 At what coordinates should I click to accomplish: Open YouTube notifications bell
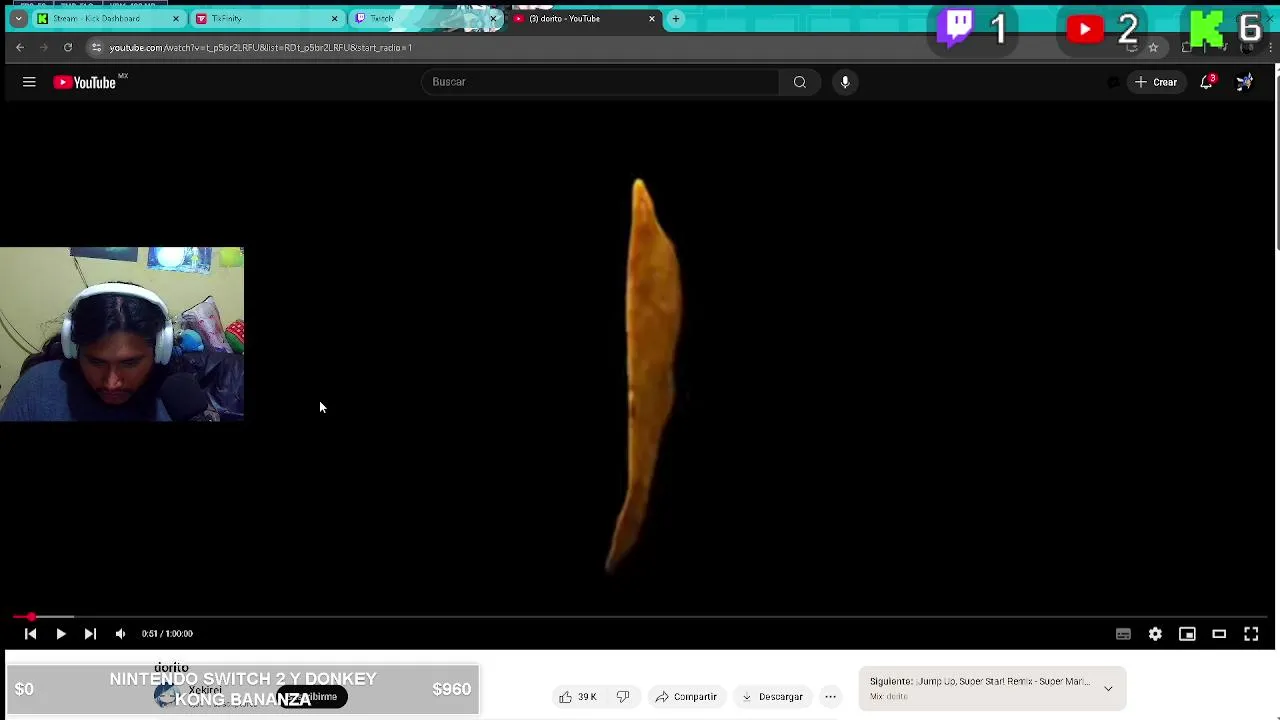pyautogui.click(x=1207, y=82)
